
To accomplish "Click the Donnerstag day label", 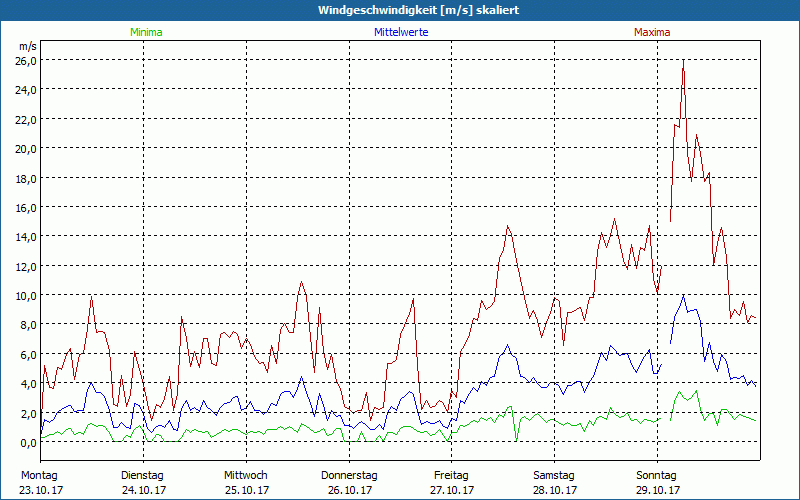I will pos(349,476).
